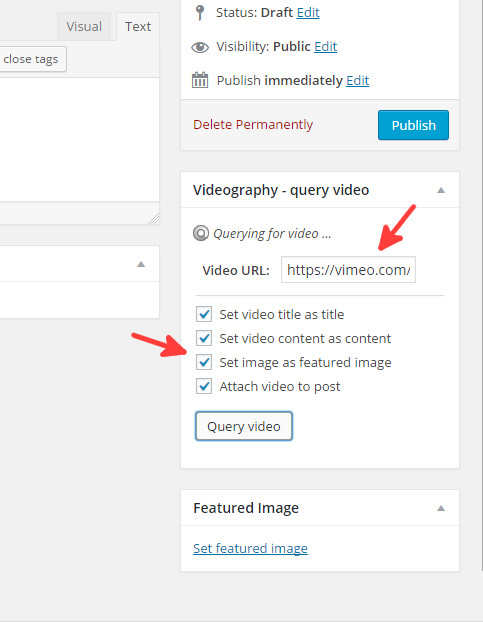Uncheck Set image as featured image

[204, 362]
